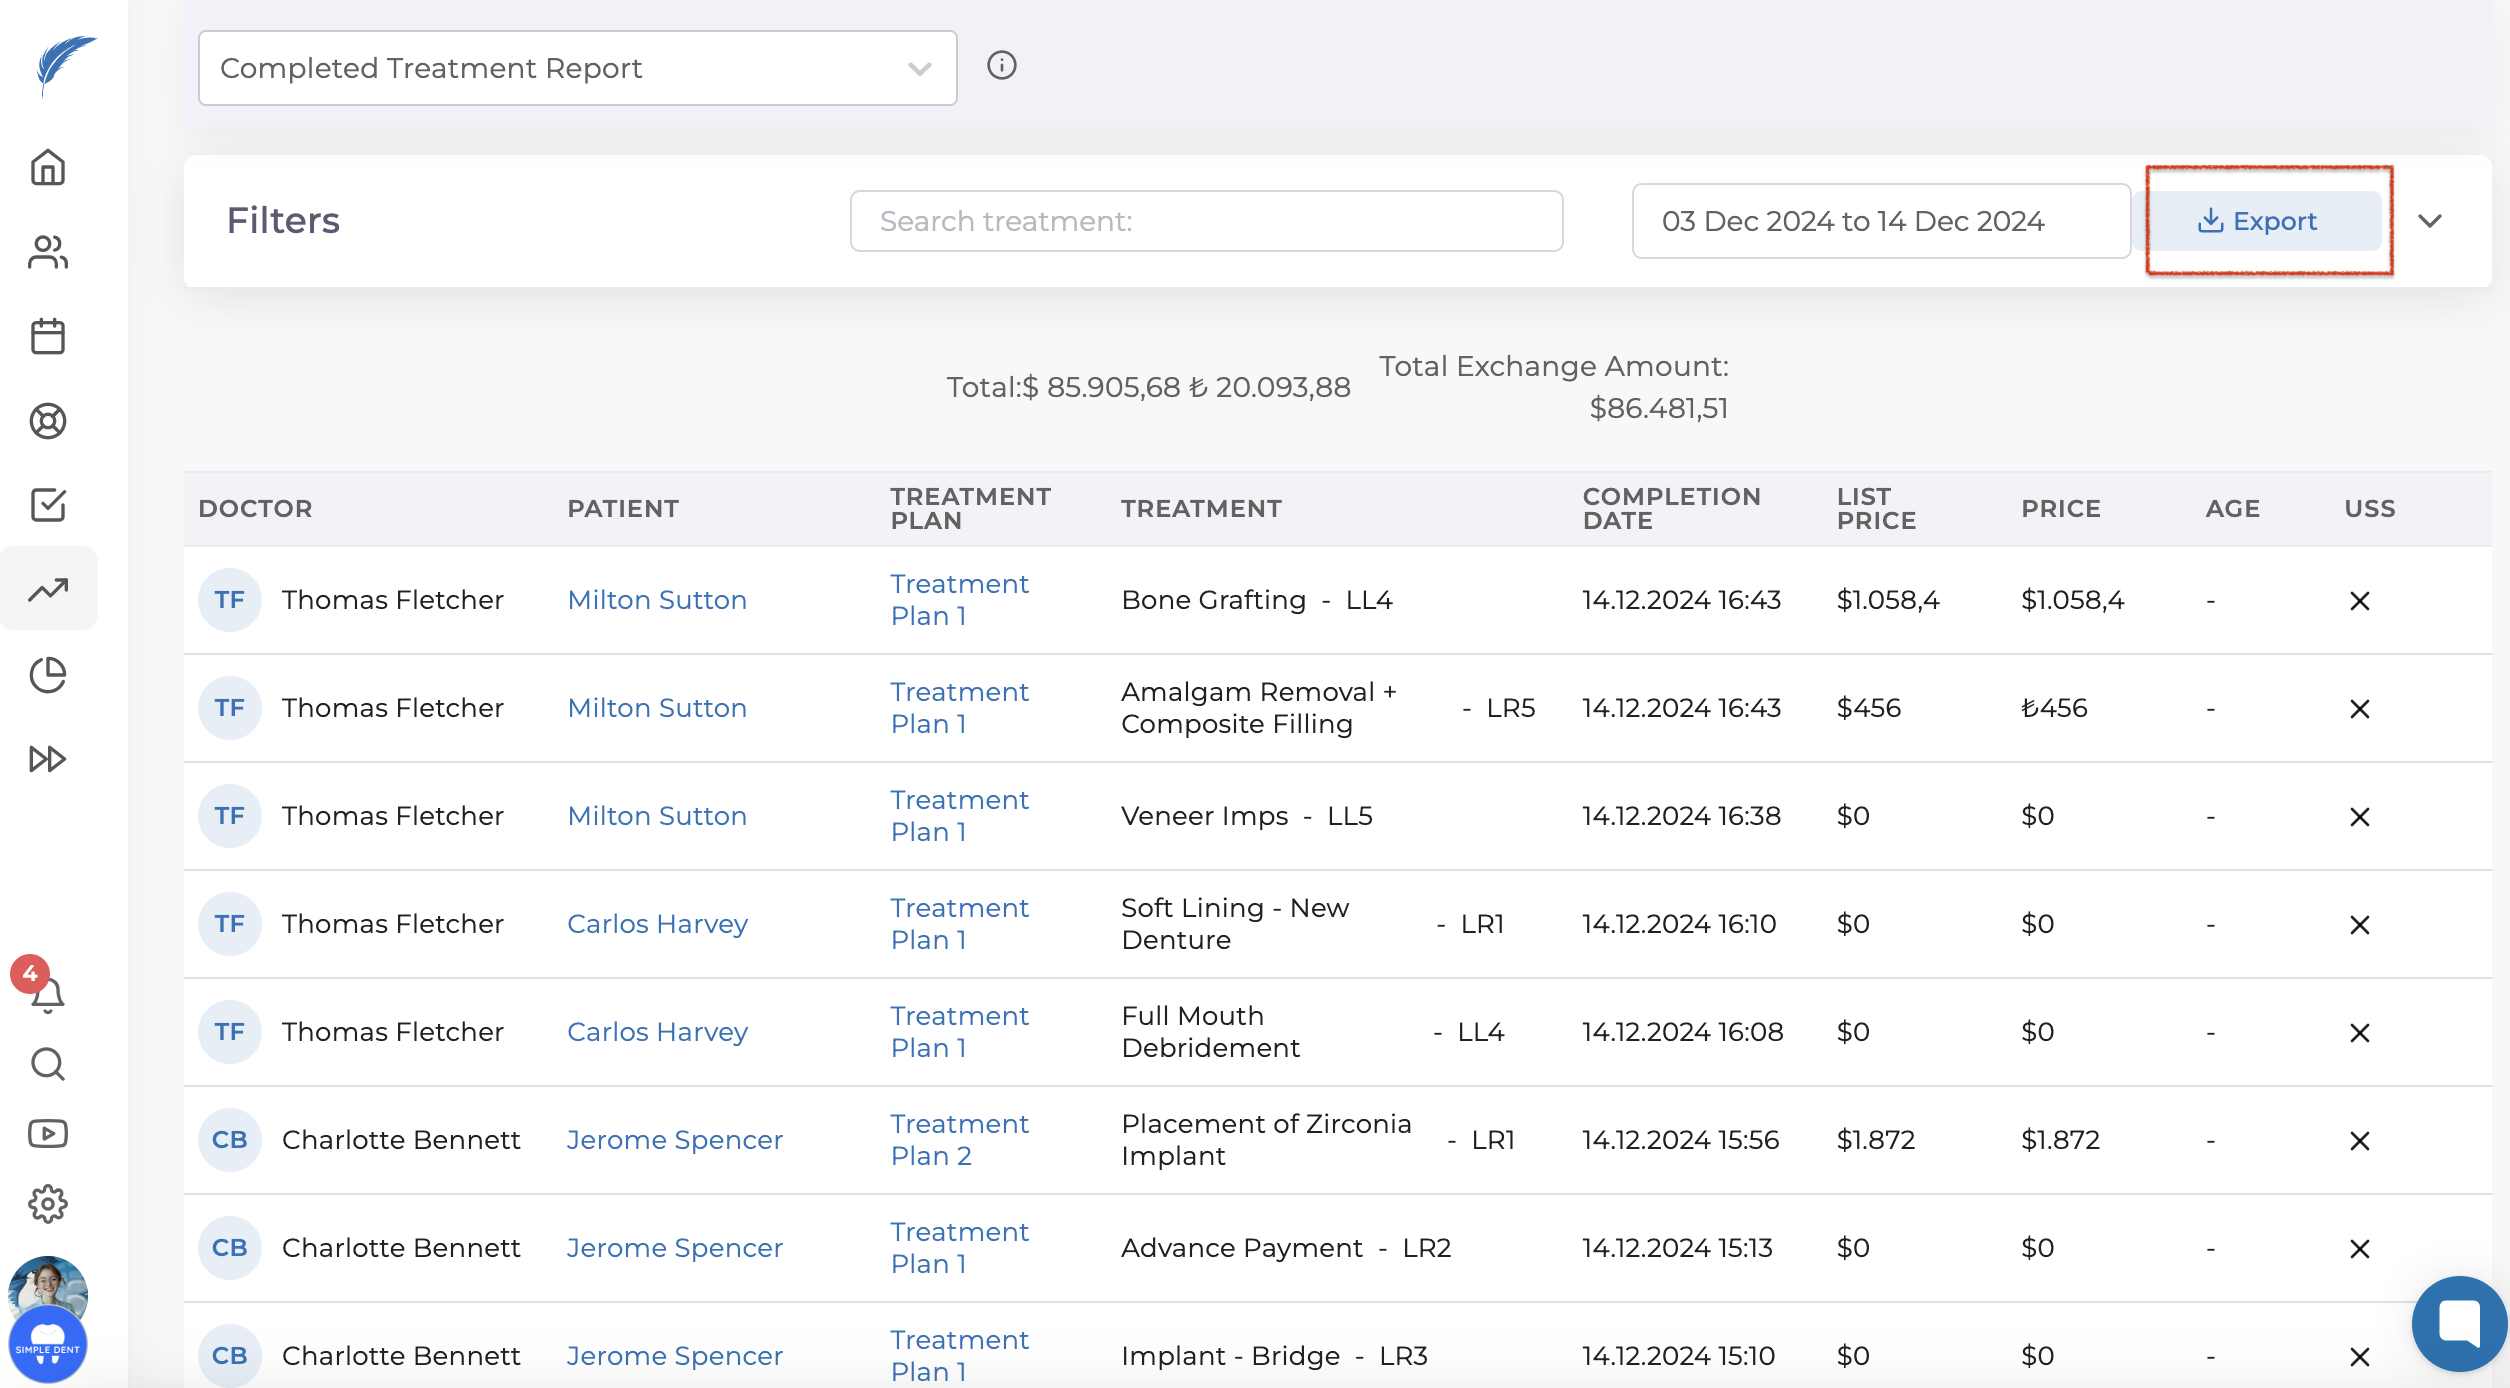Open the Completed Treatment Report dropdown

tap(577, 68)
